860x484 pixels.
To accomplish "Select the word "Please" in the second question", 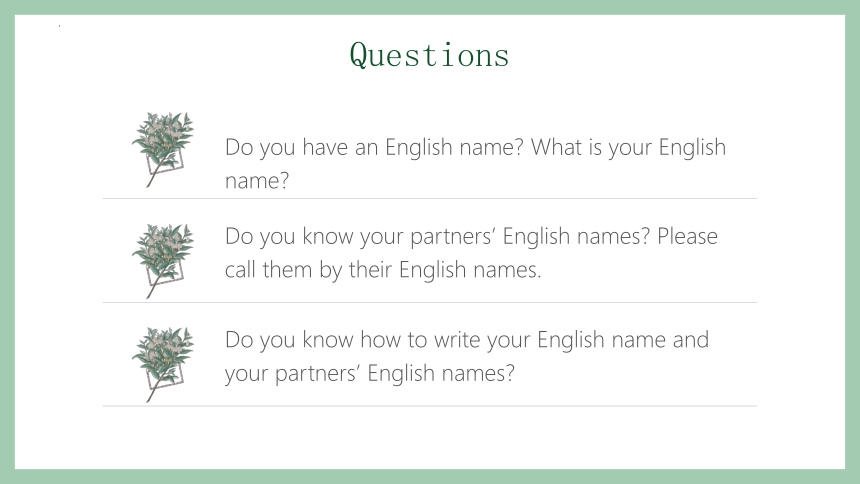I will [687, 236].
